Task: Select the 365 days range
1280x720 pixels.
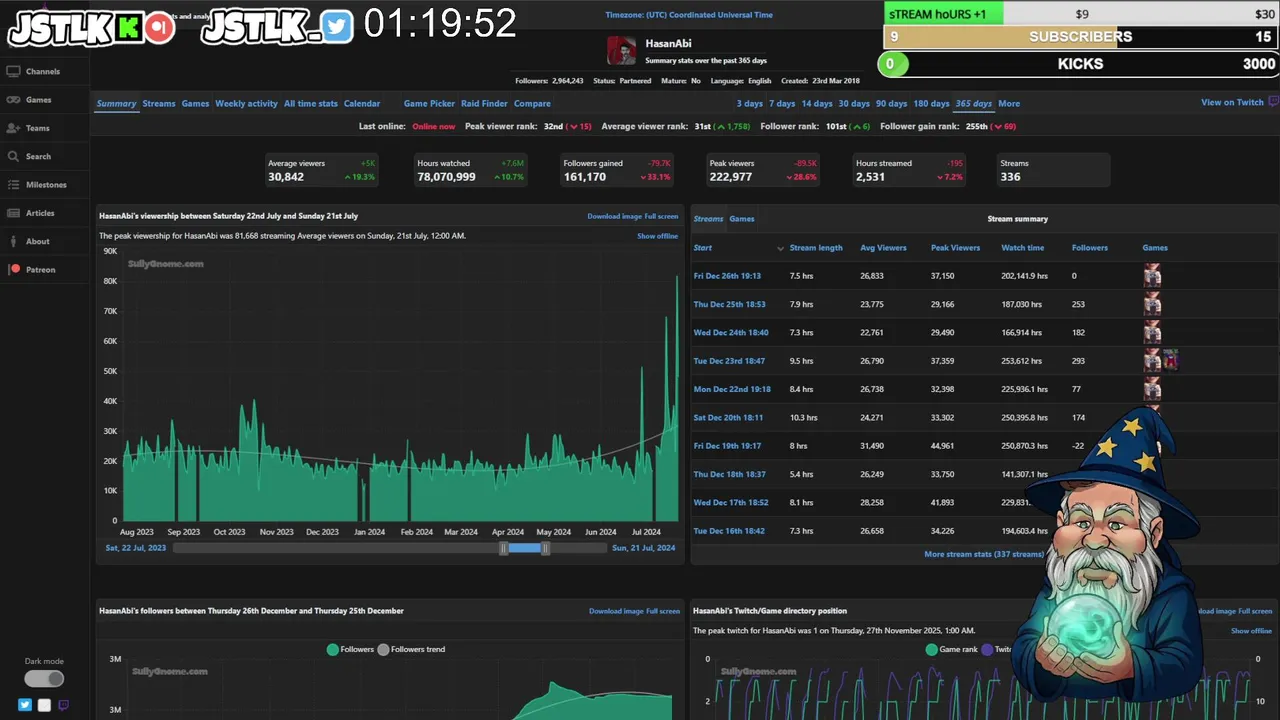Action: pyautogui.click(x=974, y=103)
